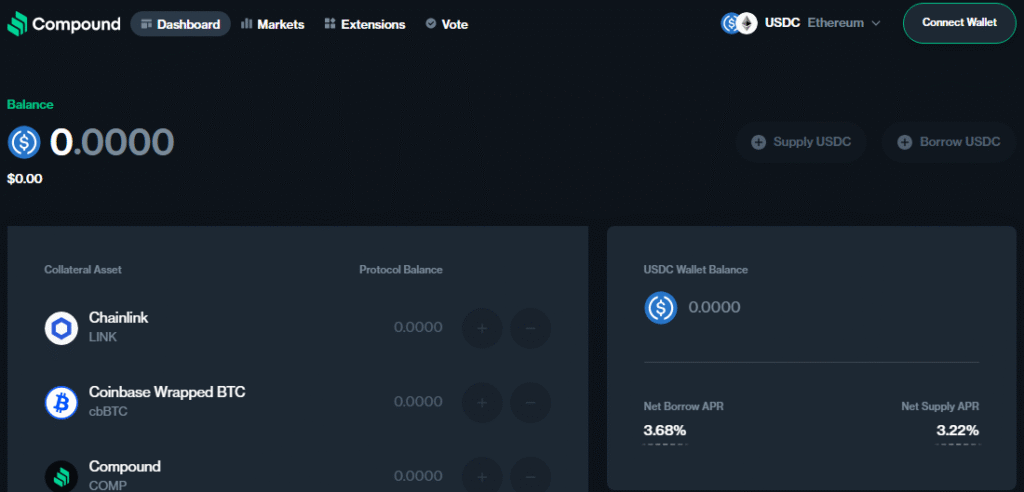Click the large USDC coin icon beside the 0.0000 Balance
1024x492 pixels.
tap(24, 142)
